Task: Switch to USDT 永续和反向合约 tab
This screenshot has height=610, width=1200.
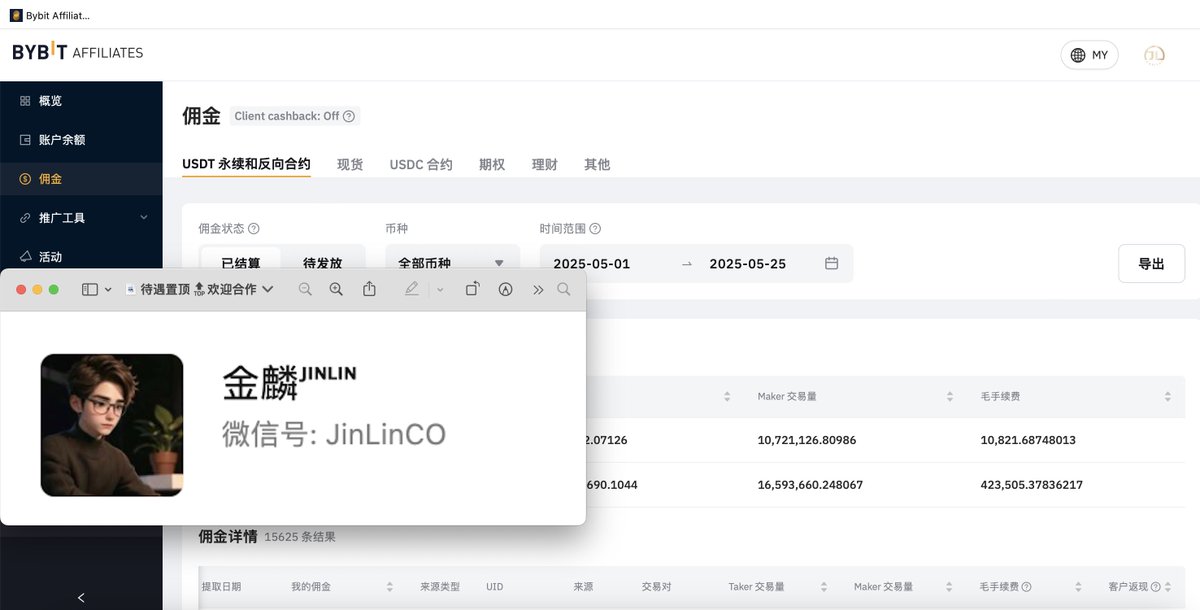Action: click(x=246, y=164)
